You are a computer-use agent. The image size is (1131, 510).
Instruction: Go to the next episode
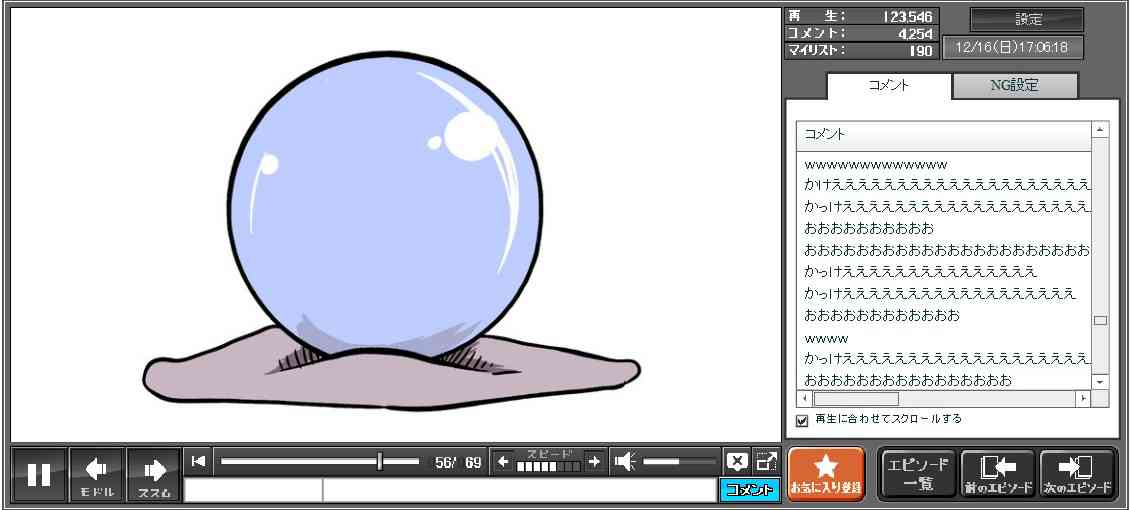click(x=1077, y=474)
